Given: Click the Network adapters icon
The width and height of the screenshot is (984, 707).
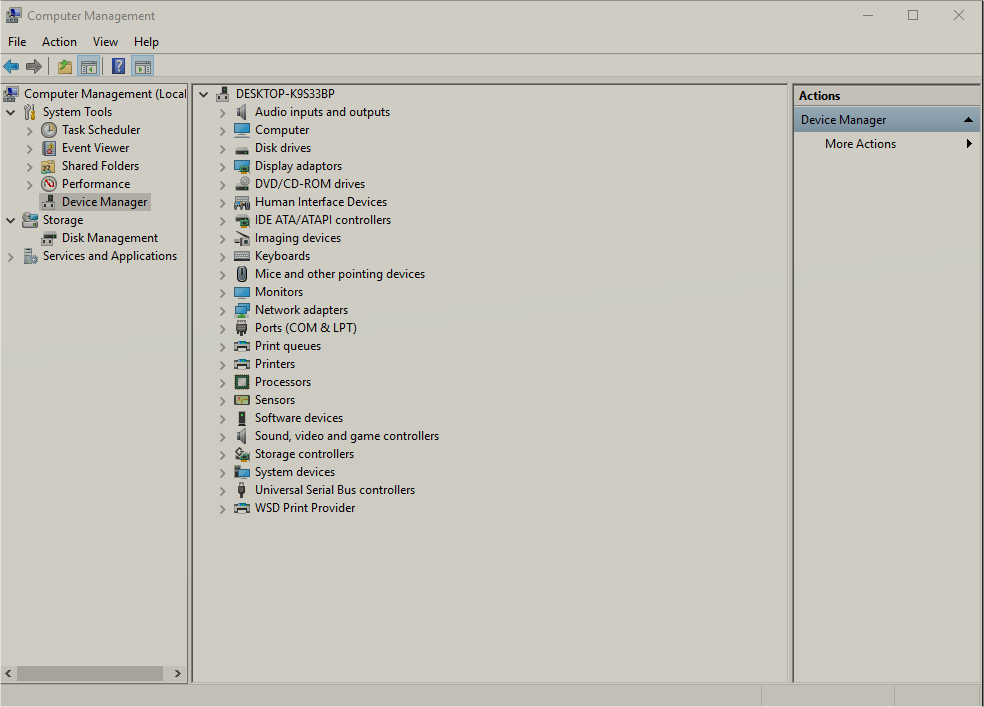Looking at the screenshot, I should (x=242, y=310).
